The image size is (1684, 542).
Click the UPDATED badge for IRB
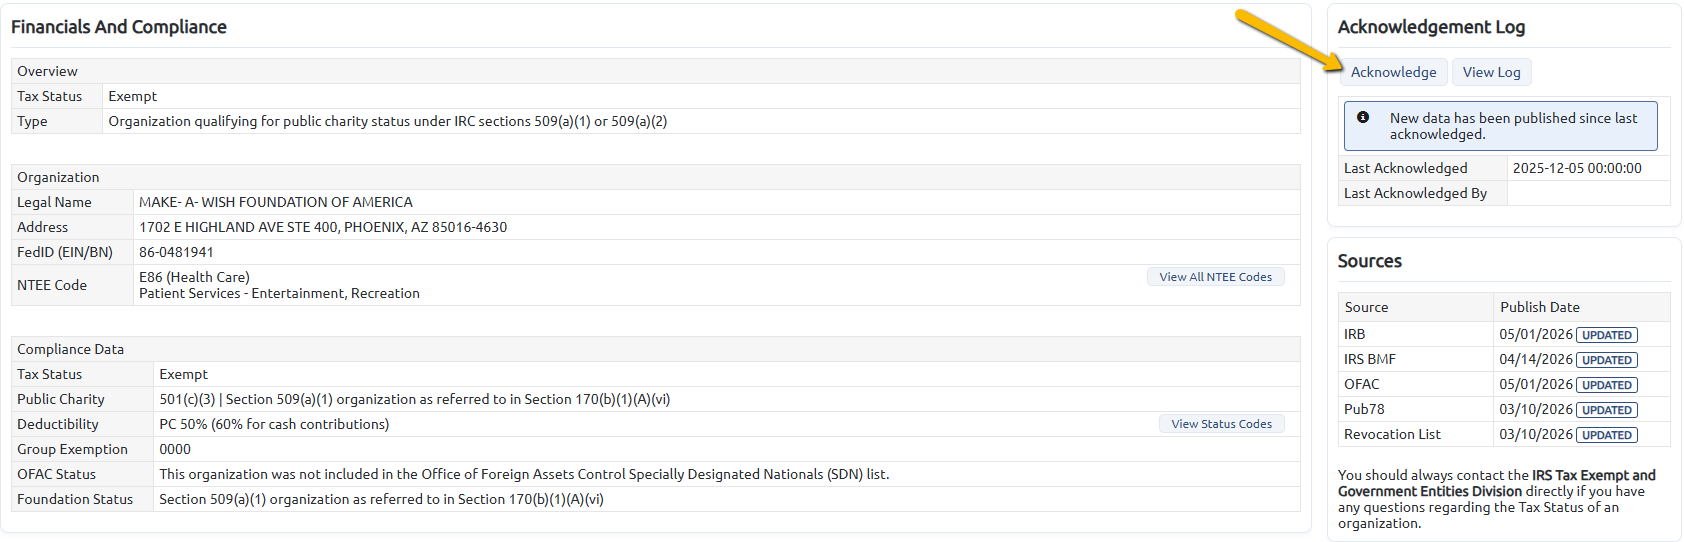[1607, 335]
